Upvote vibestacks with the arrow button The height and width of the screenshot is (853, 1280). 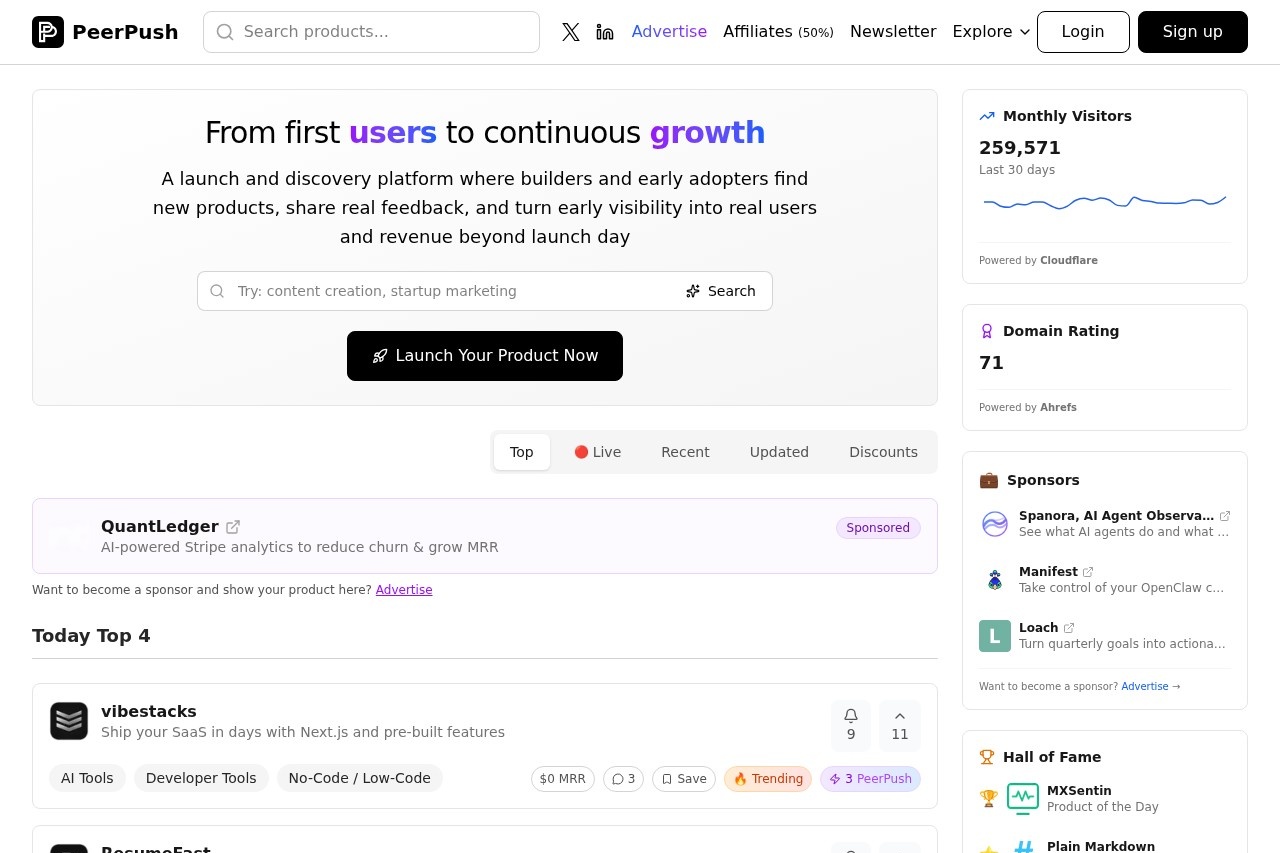900,725
